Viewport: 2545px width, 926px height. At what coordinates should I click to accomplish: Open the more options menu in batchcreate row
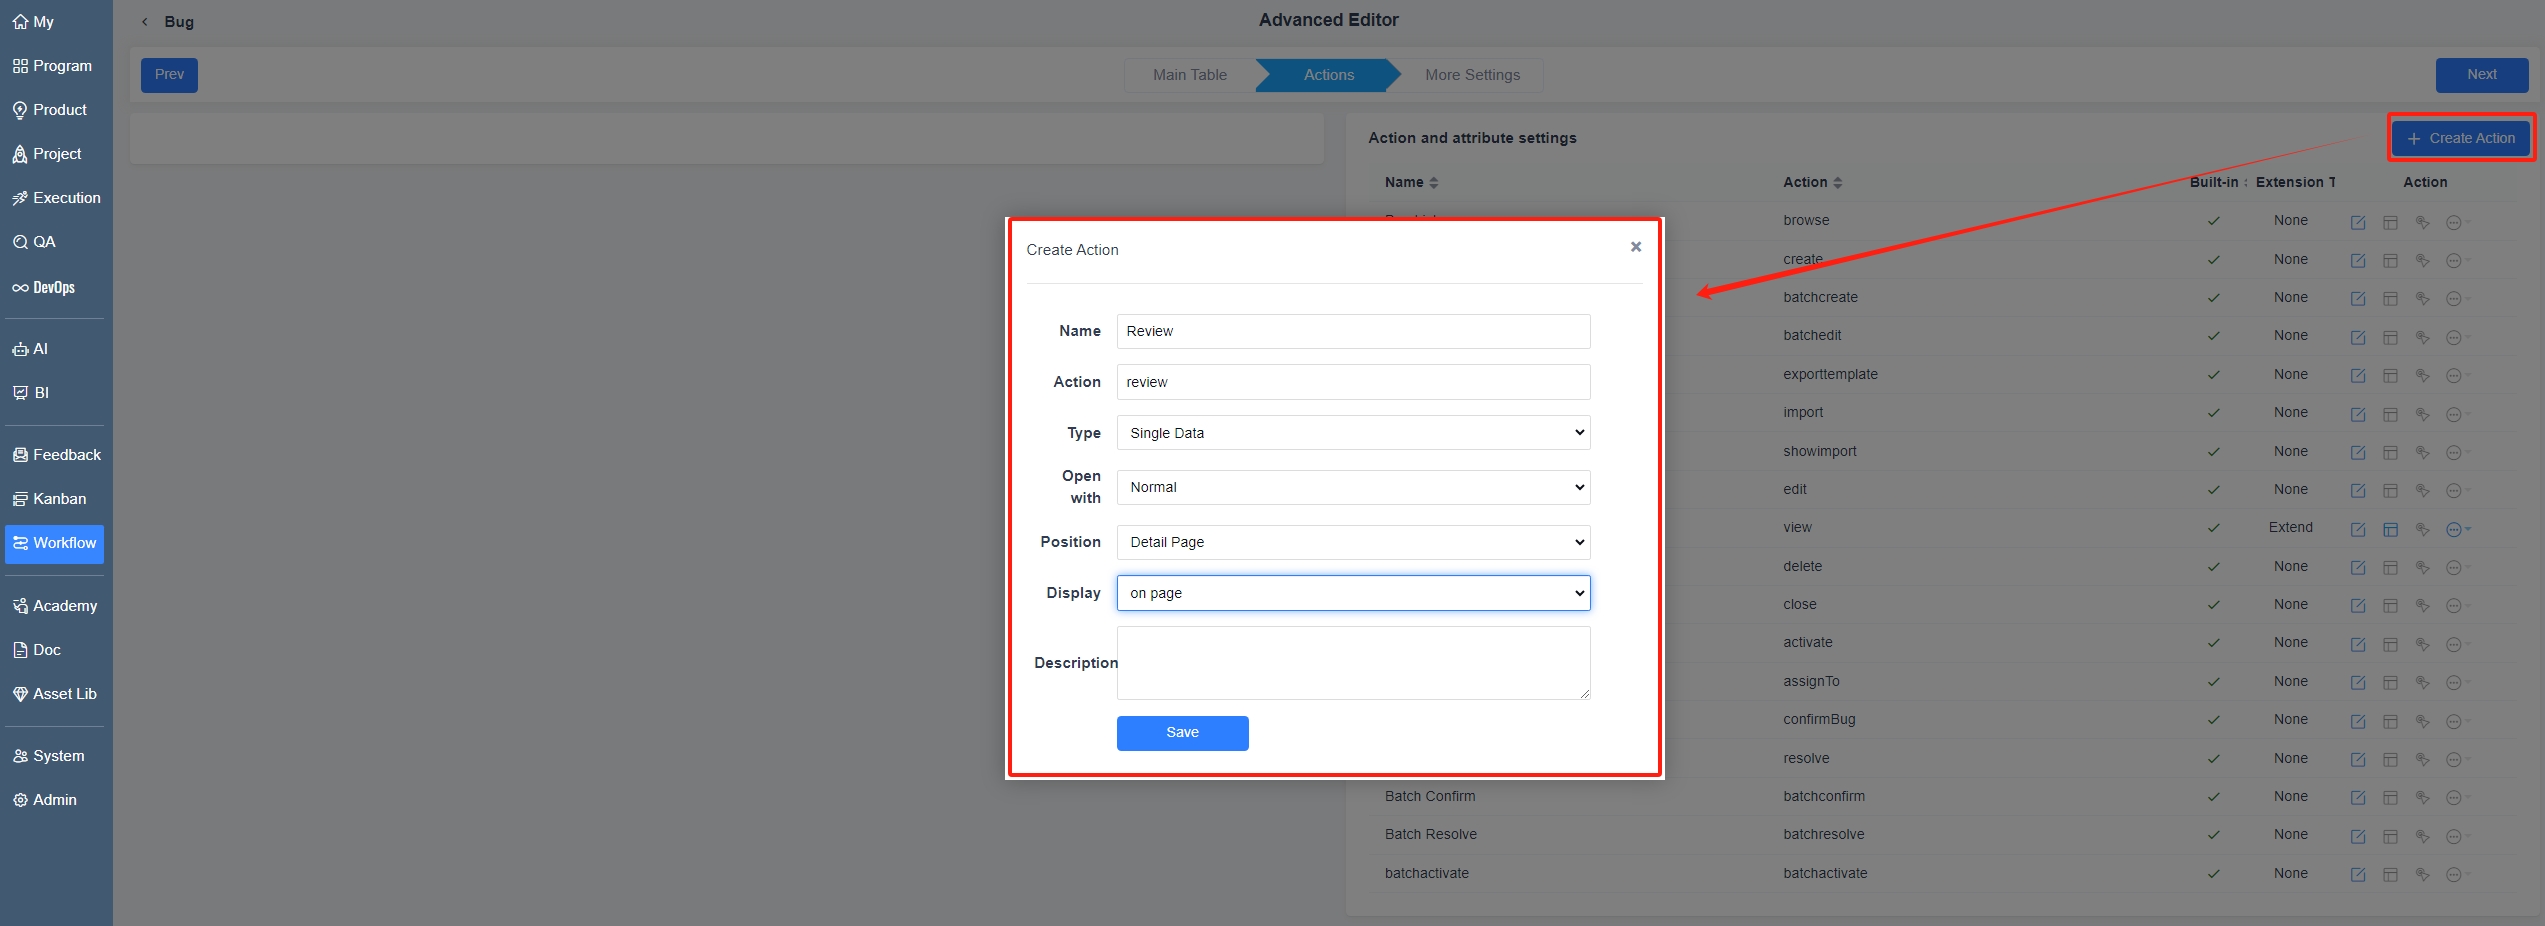click(x=2456, y=299)
